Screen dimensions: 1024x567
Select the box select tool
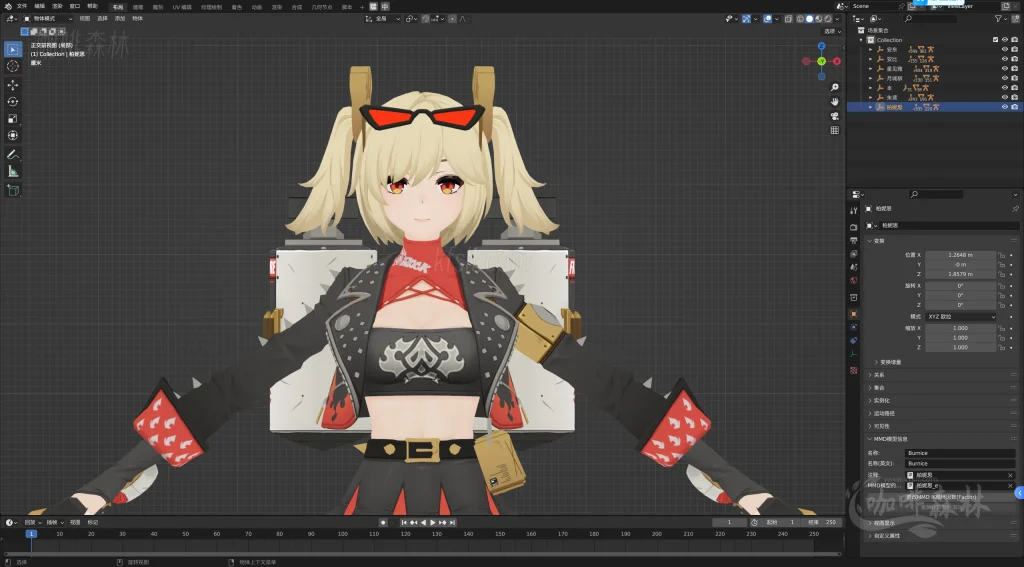[x=12, y=49]
